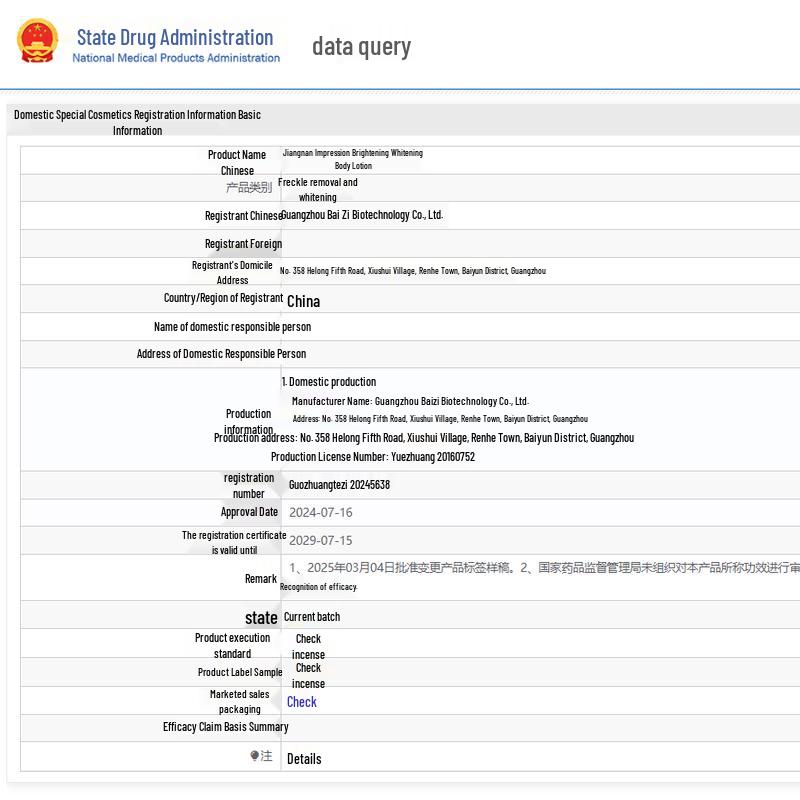Click the 'state' label
800x800 pixels.
261,618
